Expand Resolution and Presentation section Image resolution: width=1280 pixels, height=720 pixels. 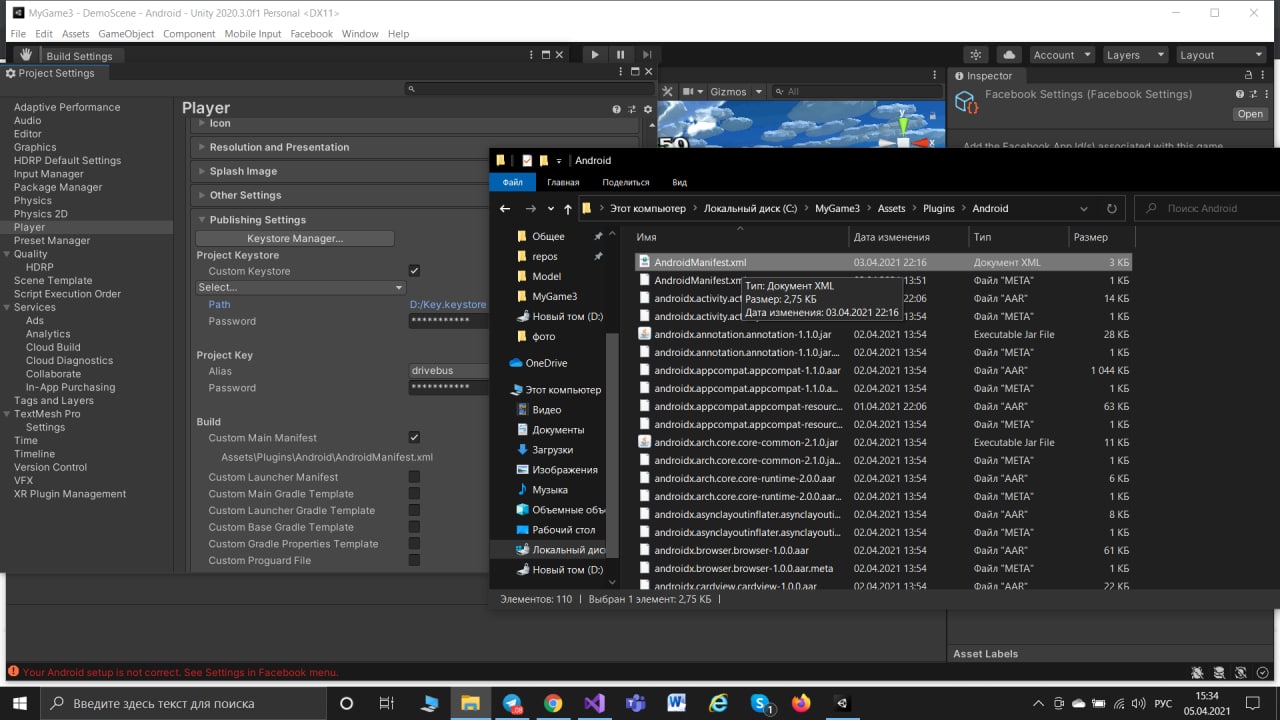pyautogui.click(x=414, y=147)
